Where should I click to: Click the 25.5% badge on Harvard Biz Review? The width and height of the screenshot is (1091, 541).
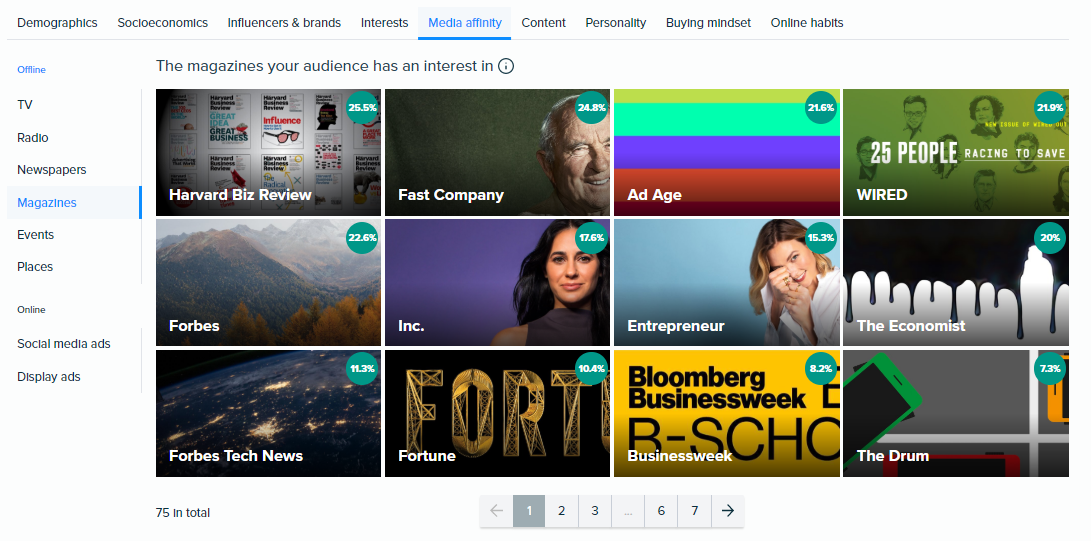[362, 108]
